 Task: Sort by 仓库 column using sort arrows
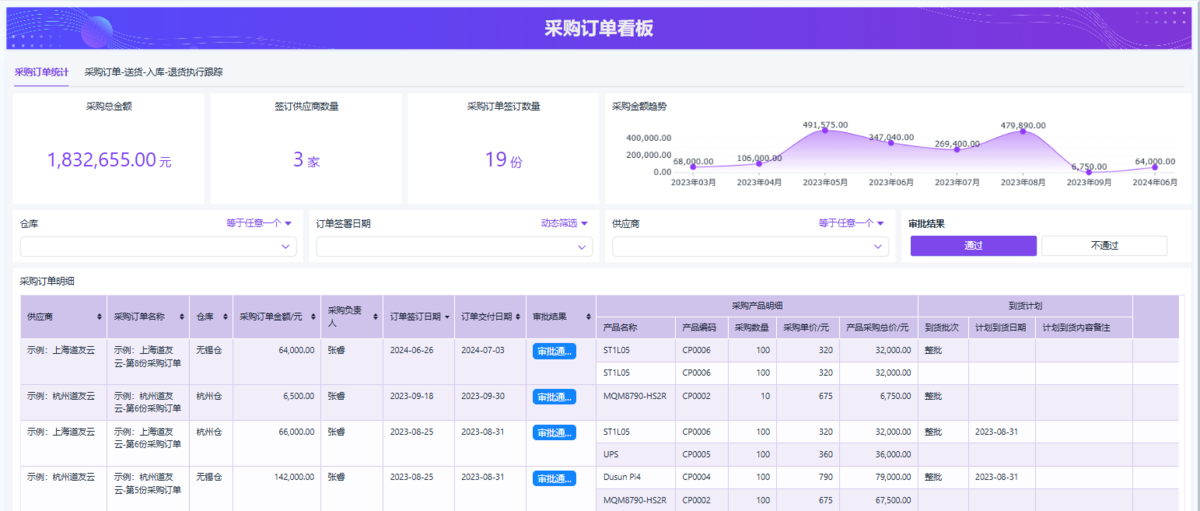[x=225, y=317]
